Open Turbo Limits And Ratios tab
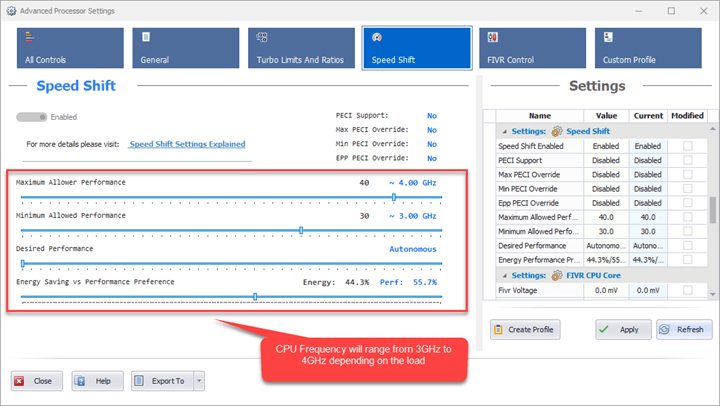The width and height of the screenshot is (720, 406). click(x=301, y=48)
